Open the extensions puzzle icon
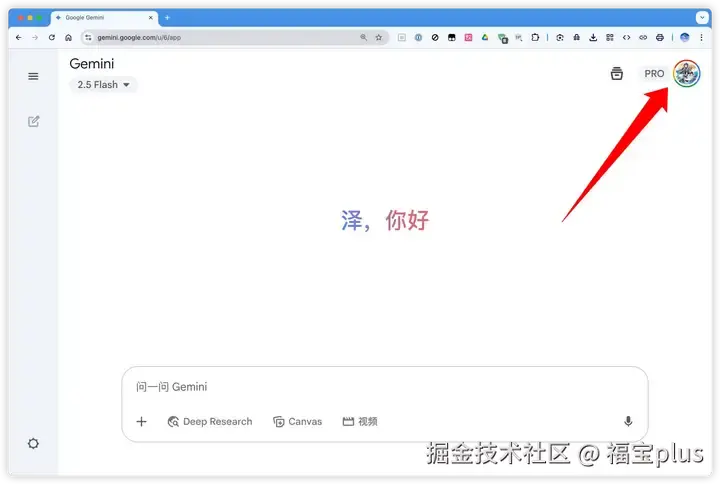The height and width of the screenshot is (484, 720). point(535,38)
